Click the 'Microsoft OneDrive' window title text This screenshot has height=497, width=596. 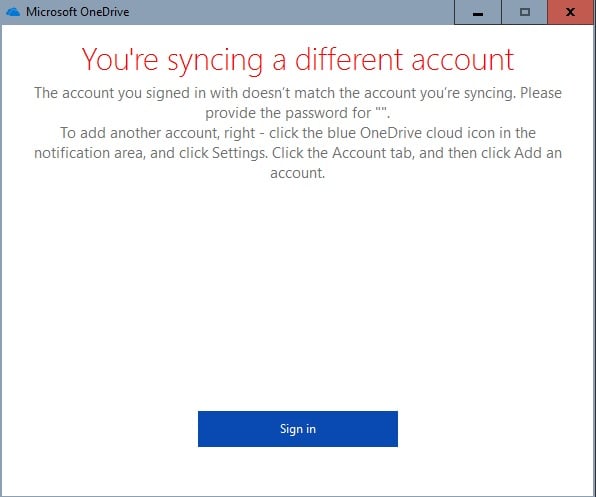[78, 12]
